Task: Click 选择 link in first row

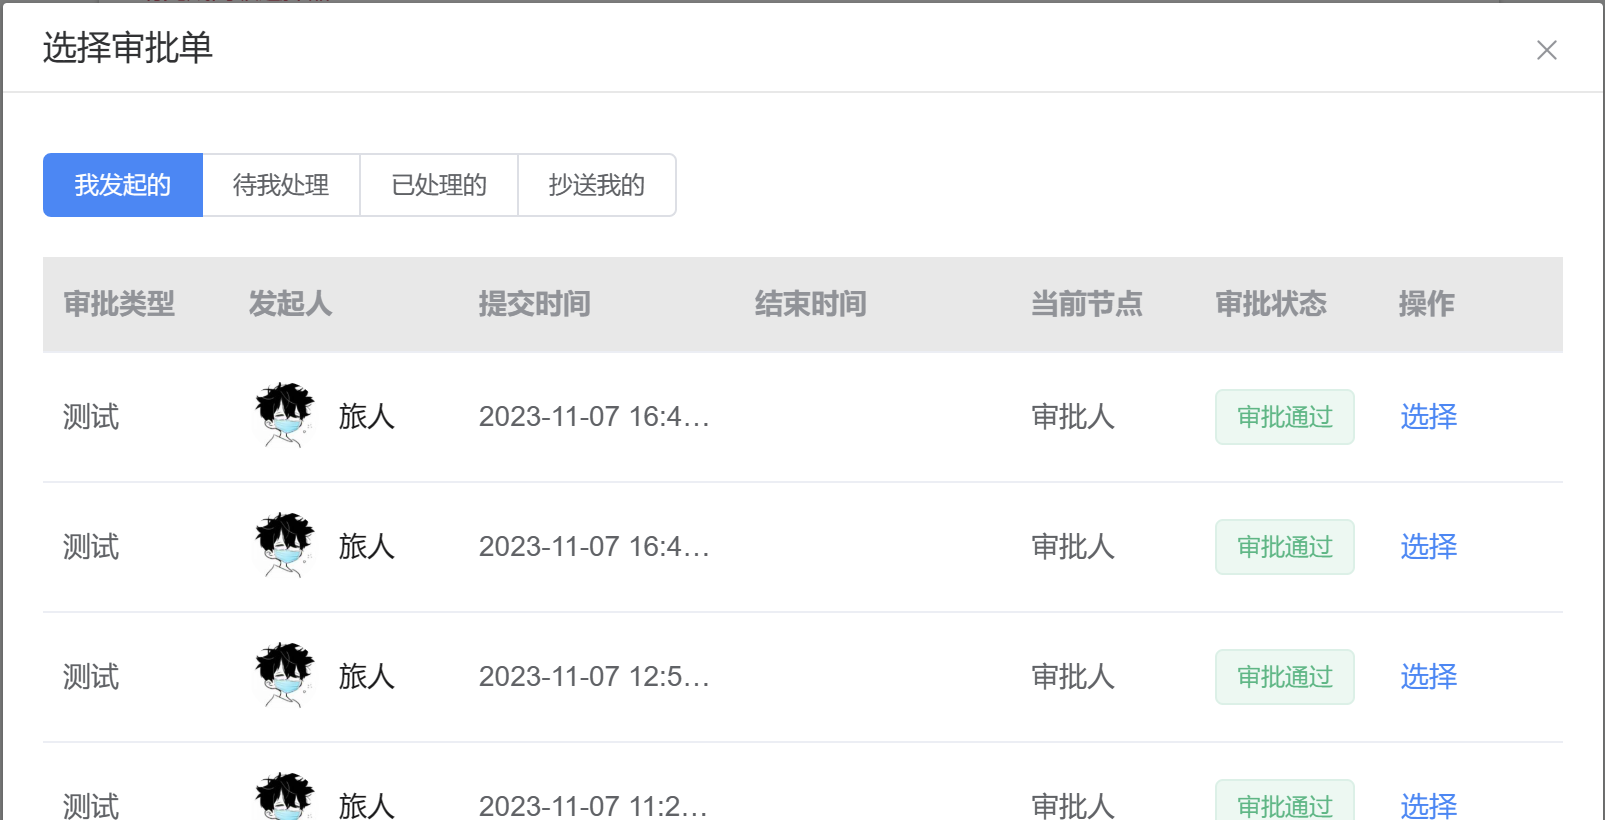Action: coord(1428,417)
